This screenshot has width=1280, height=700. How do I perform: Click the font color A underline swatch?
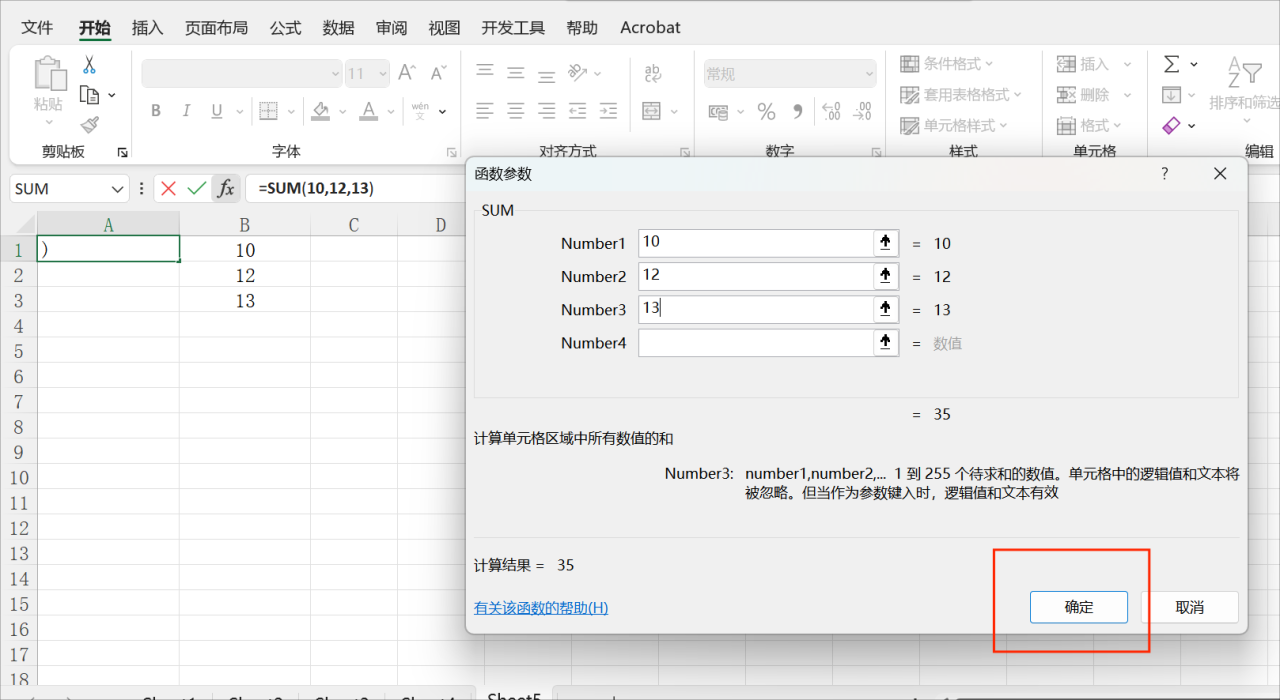[369, 111]
